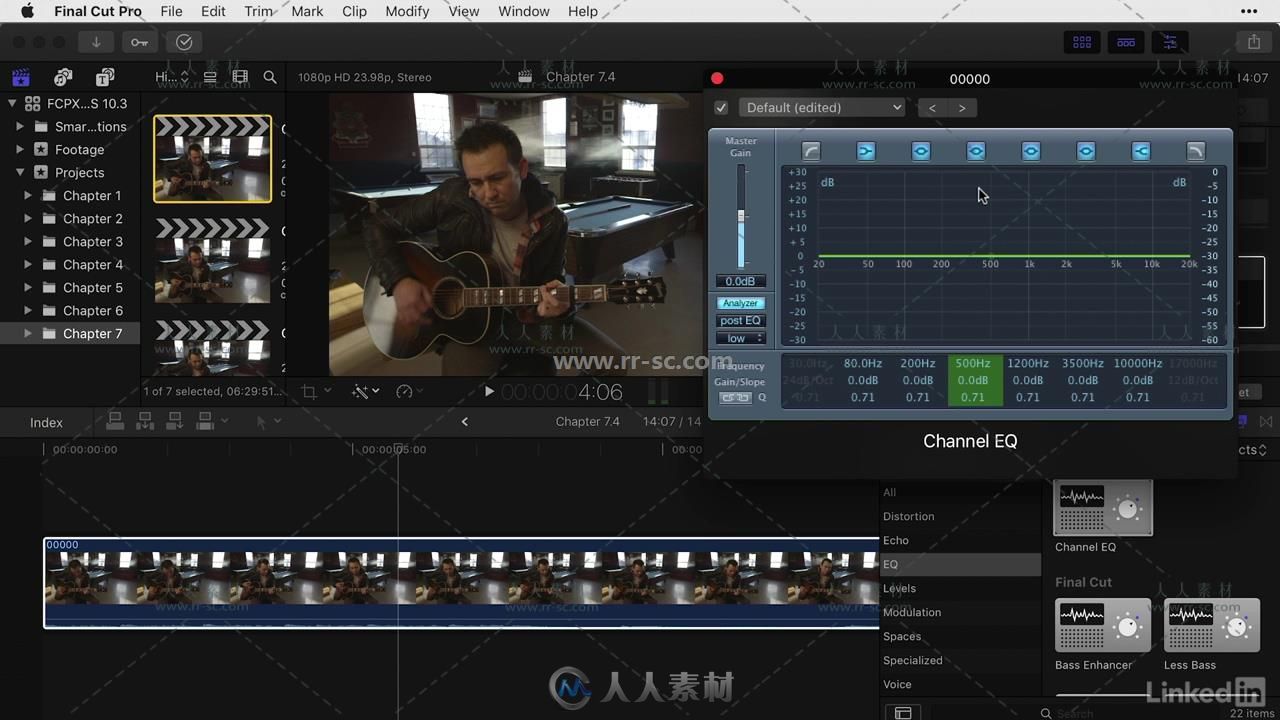Open the analyzer resolution low menu
1280x720 pixels.
pyautogui.click(x=741, y=339)
